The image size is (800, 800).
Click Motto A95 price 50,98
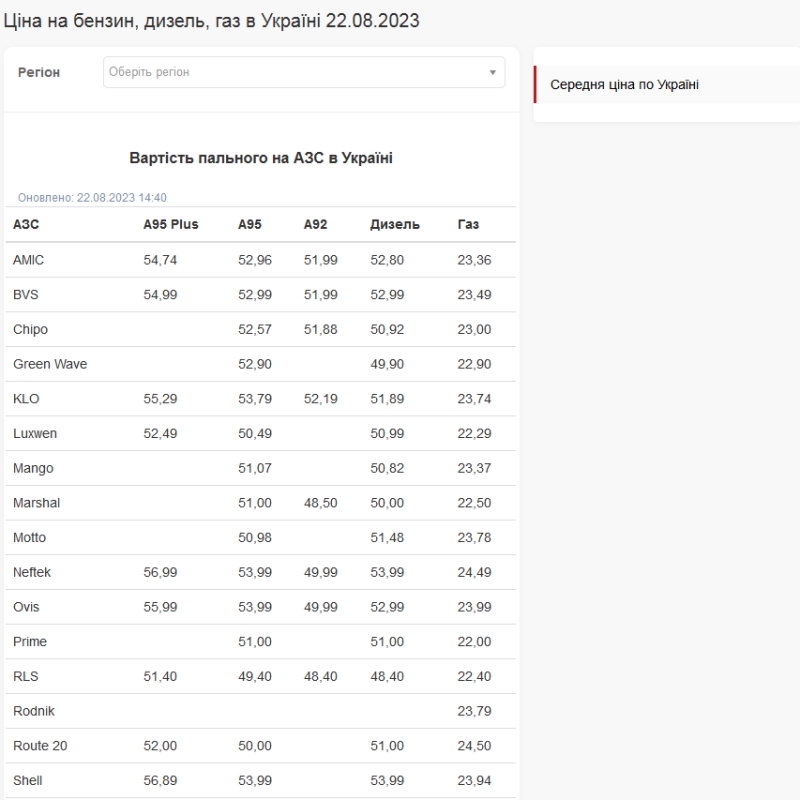tap(255, 538)
